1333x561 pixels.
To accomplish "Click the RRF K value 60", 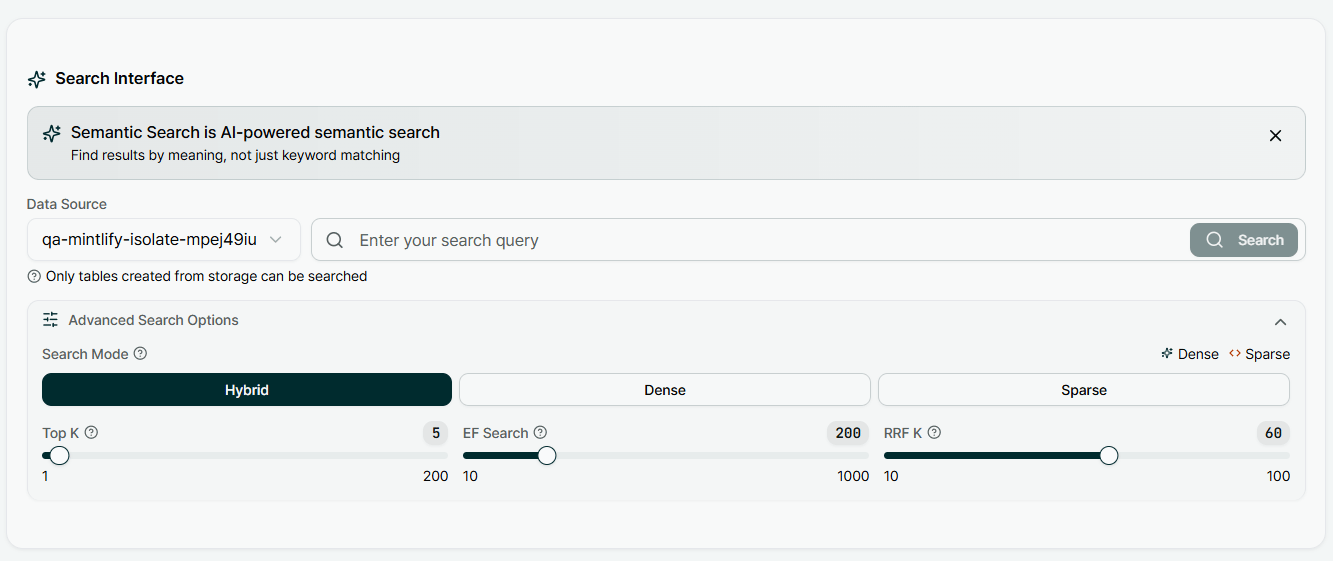I will (1273, 433).
